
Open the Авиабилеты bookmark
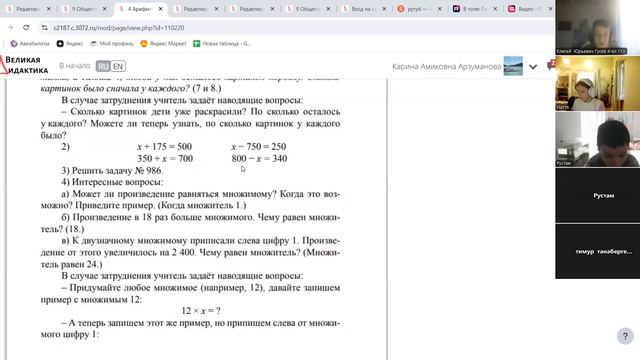click(30, 43)
